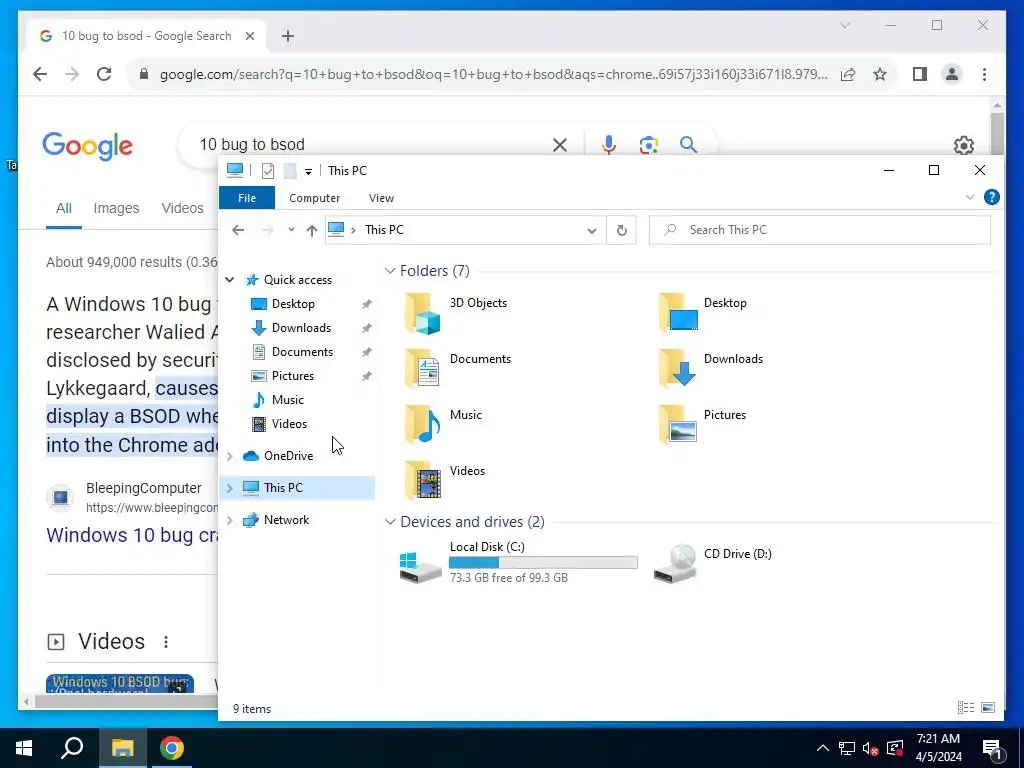Screen dimensions: 1024x768
Task: Collapse Devices and drives (2) group
Action: [390, 522]
